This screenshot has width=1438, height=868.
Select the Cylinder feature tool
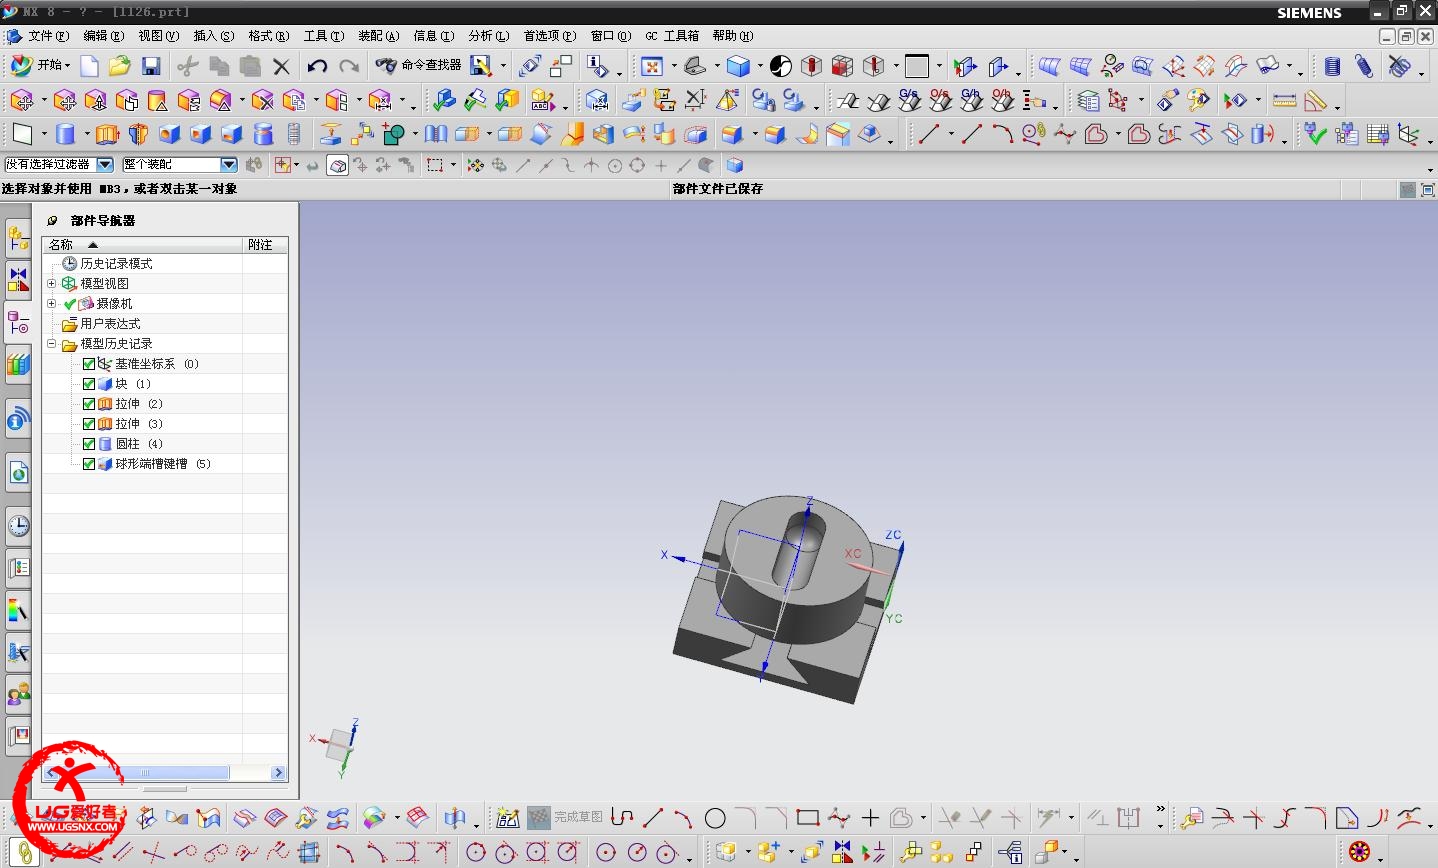pos(65,134)
